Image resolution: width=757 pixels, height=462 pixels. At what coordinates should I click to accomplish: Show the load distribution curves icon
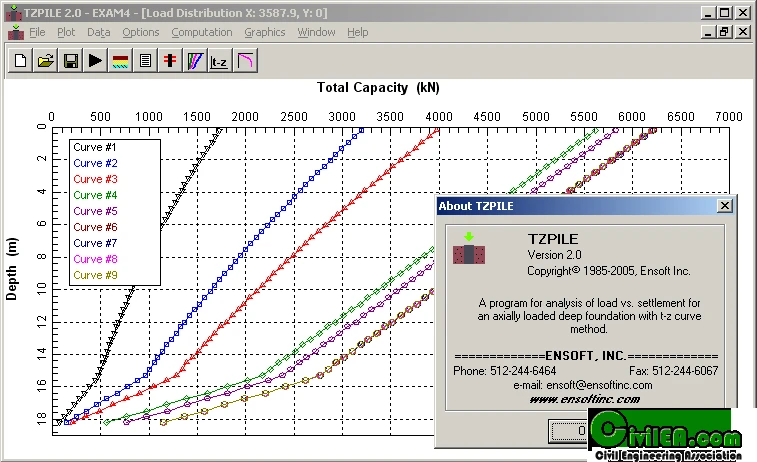point(196,61)
